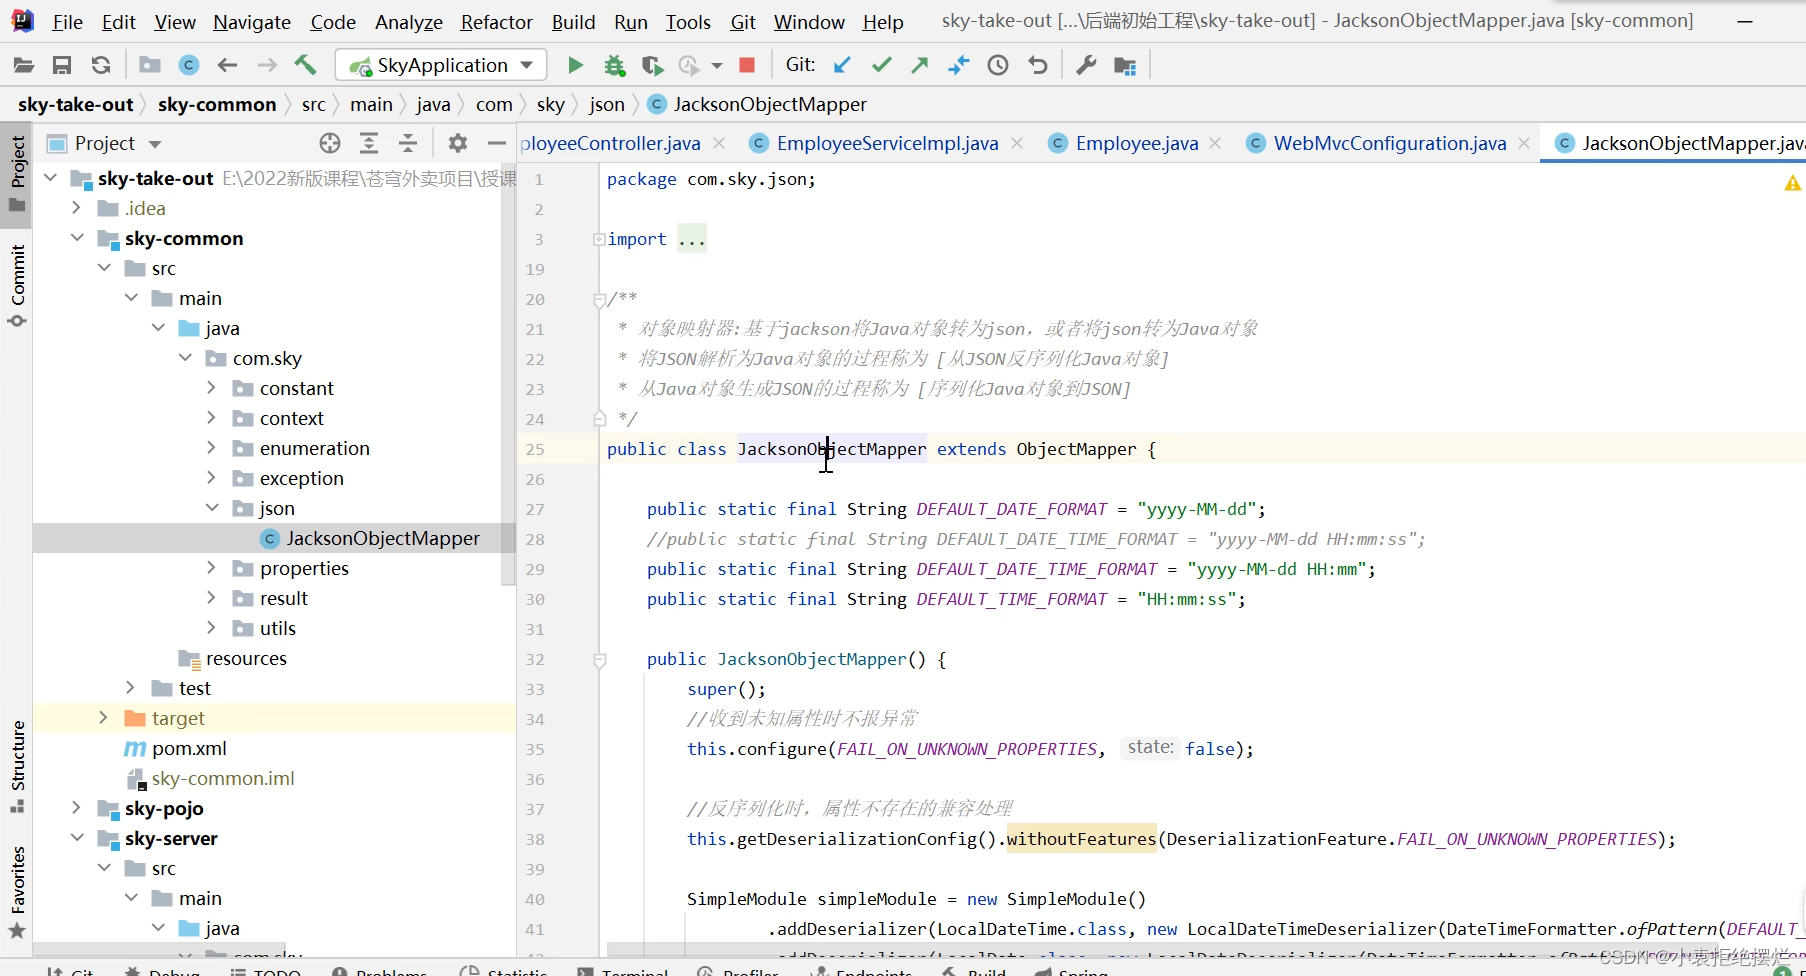Click Git commit checkmark icon

pyautogui.click(x=881, y=65)
